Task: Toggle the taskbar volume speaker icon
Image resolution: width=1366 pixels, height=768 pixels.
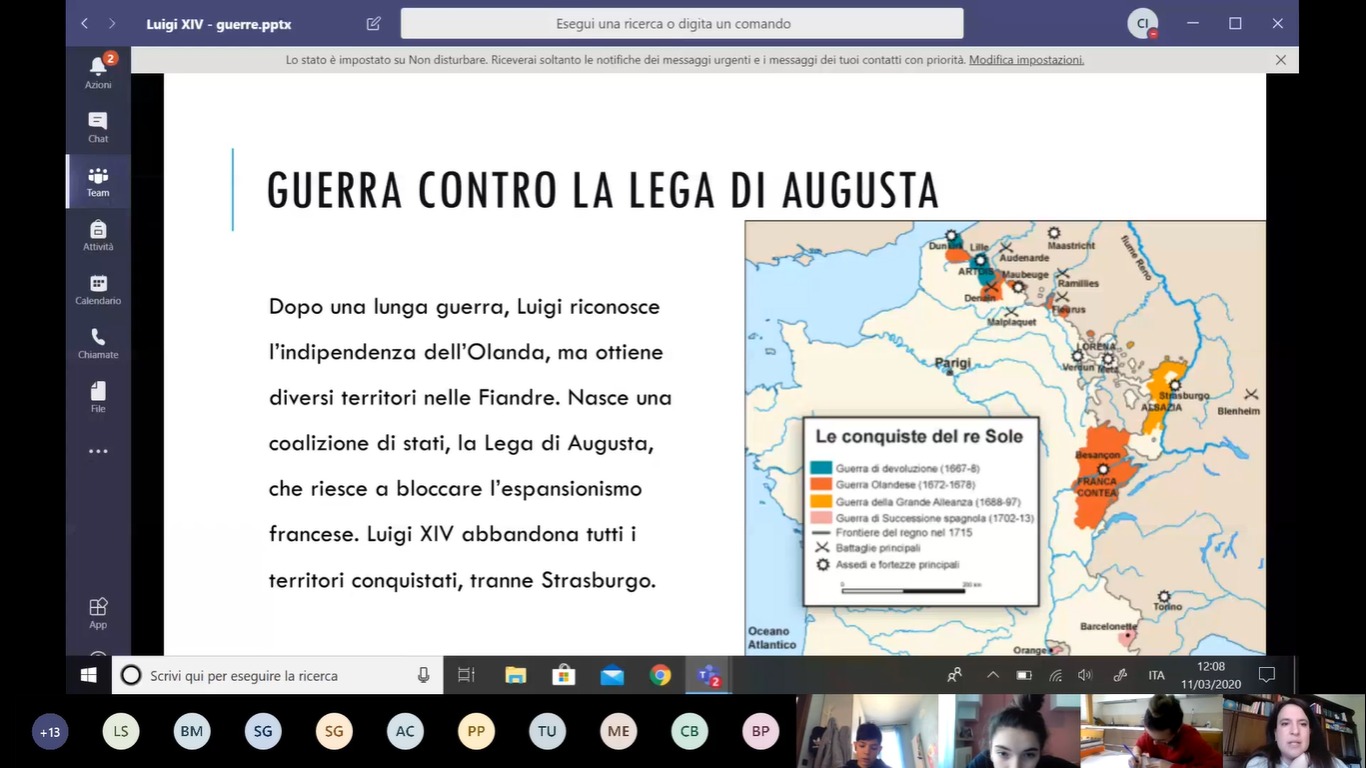Action: [1085, 675]
